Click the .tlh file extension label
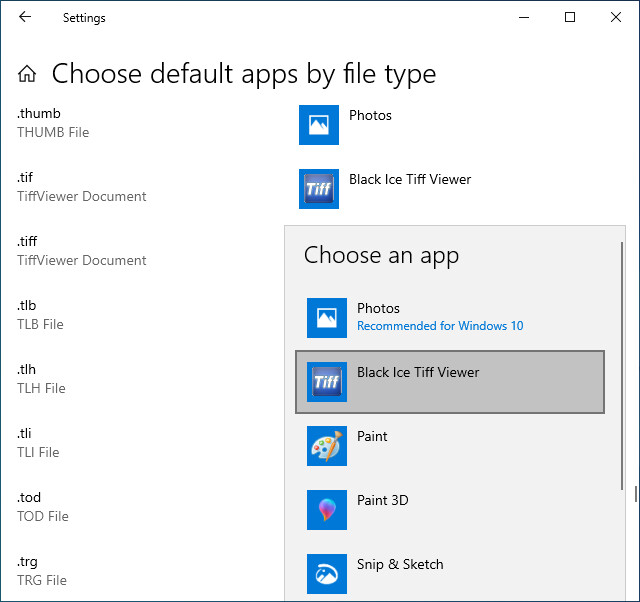The width and height of the screenshot is (640, 602). click(x=27, y=370)
